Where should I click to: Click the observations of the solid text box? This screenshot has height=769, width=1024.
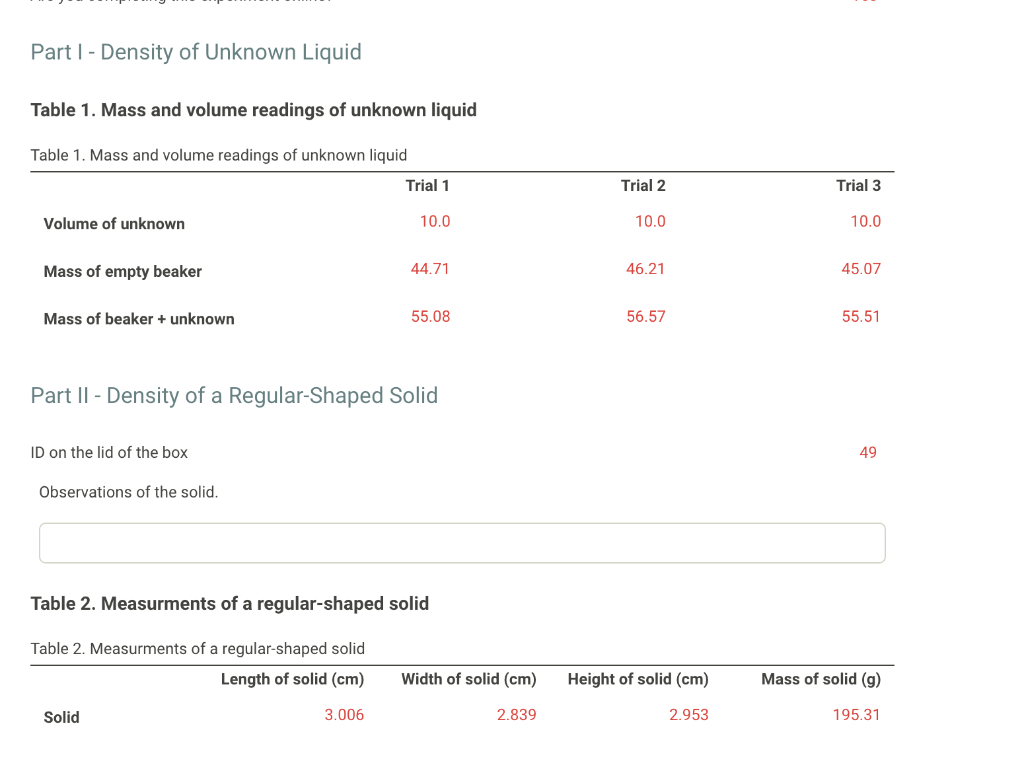(x=461, y=542)
